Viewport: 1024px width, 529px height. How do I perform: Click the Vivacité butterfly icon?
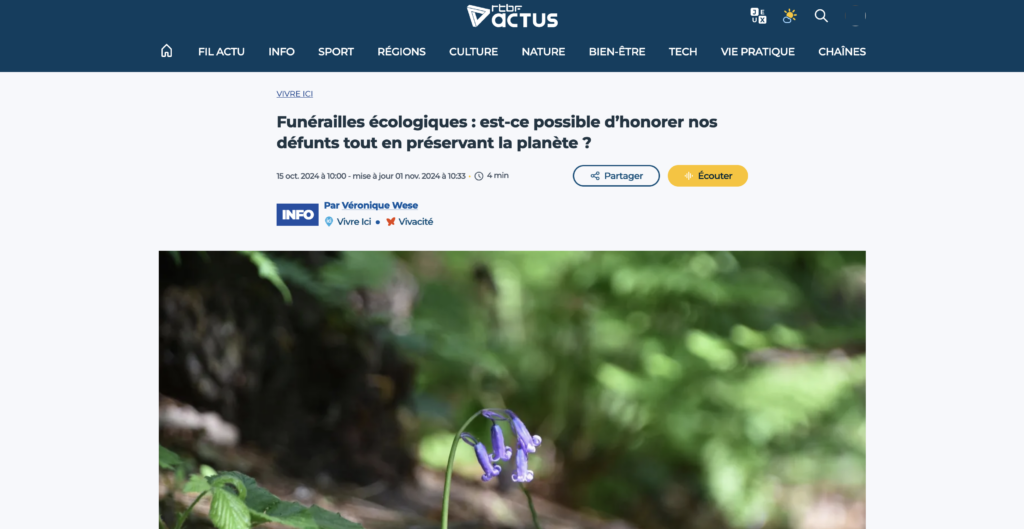click(x=391, y=221)
